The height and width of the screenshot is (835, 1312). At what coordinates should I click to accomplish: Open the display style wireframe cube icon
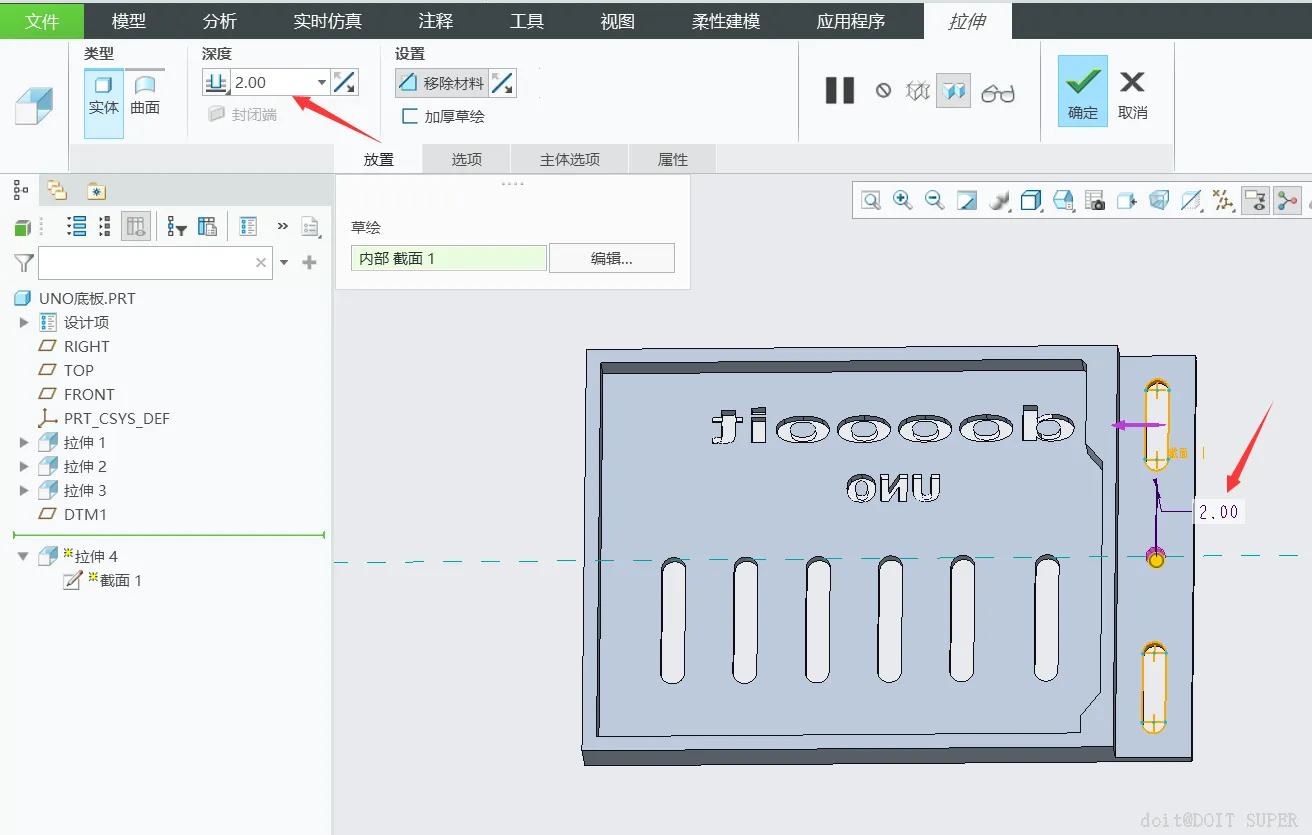pos(1031,201)
